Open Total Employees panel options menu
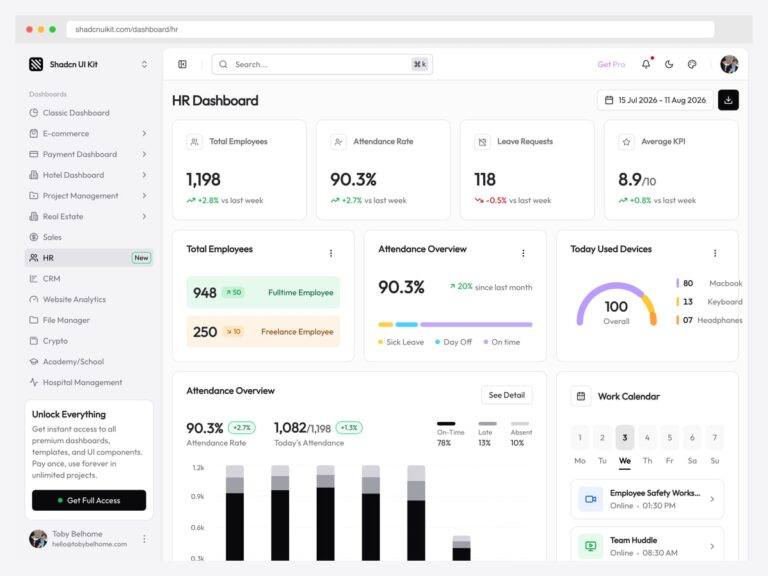This screenshot has width=768, height=576. coord(331,253)
